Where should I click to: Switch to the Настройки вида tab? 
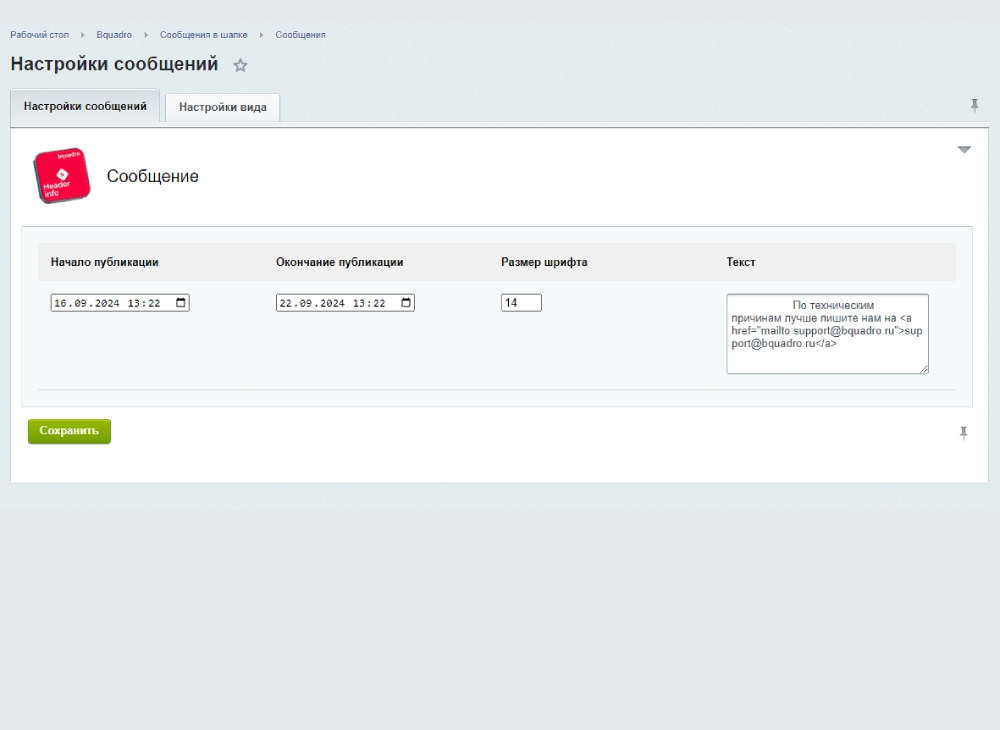[x=223, y=107]
